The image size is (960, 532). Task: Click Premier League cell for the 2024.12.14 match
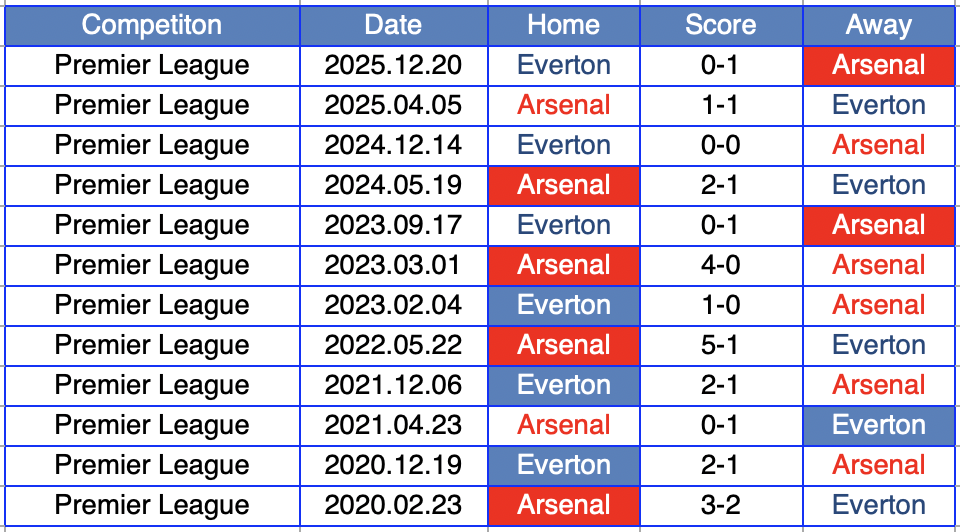[x=152, y=145]
